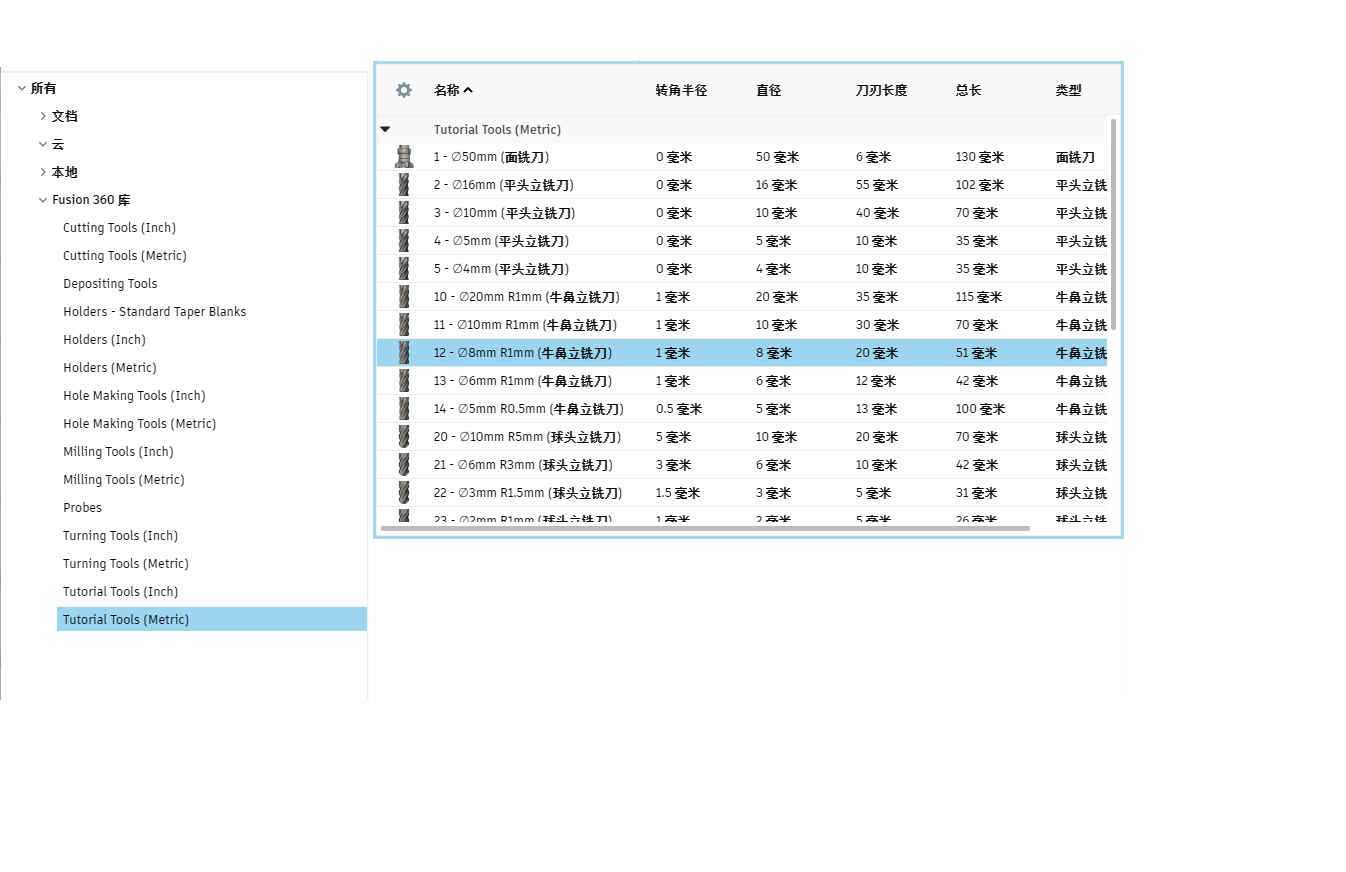Open Turning Tools (Inch) library
1346x872 pixels.
tap(120, 536)
